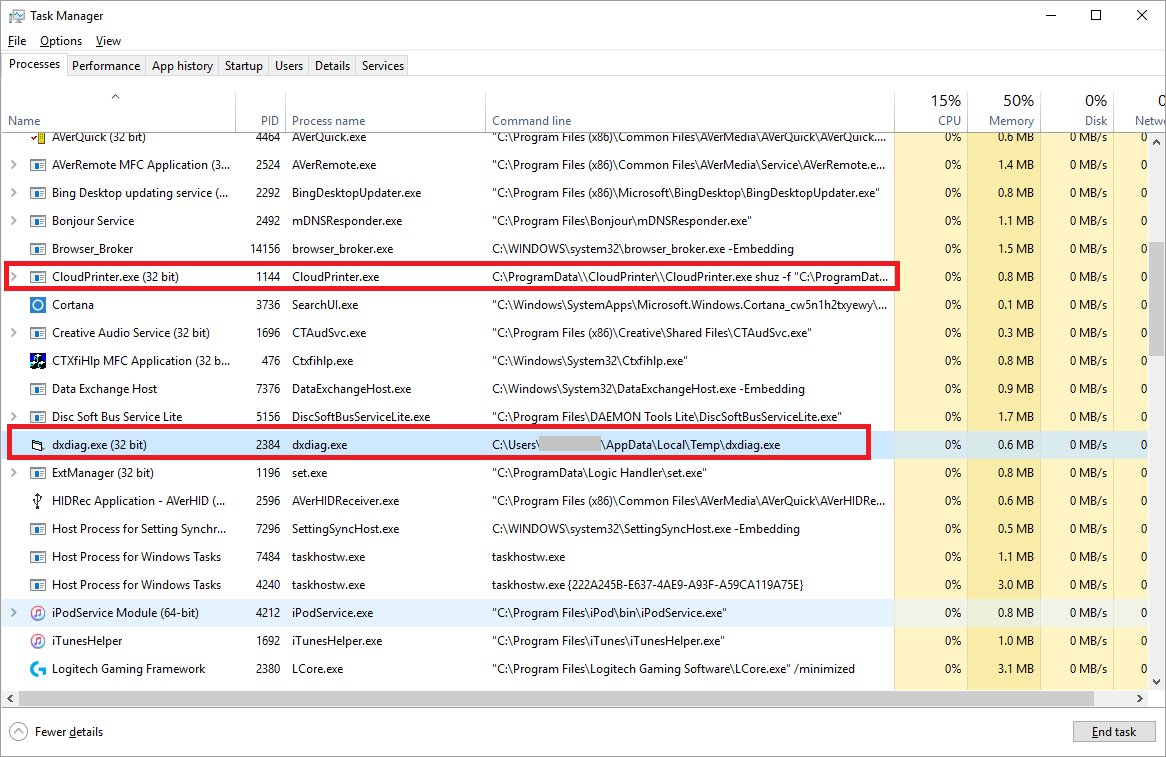Select the SearchUI.exe process name cell
This screenshot has height=757, width=1166.
325,305
